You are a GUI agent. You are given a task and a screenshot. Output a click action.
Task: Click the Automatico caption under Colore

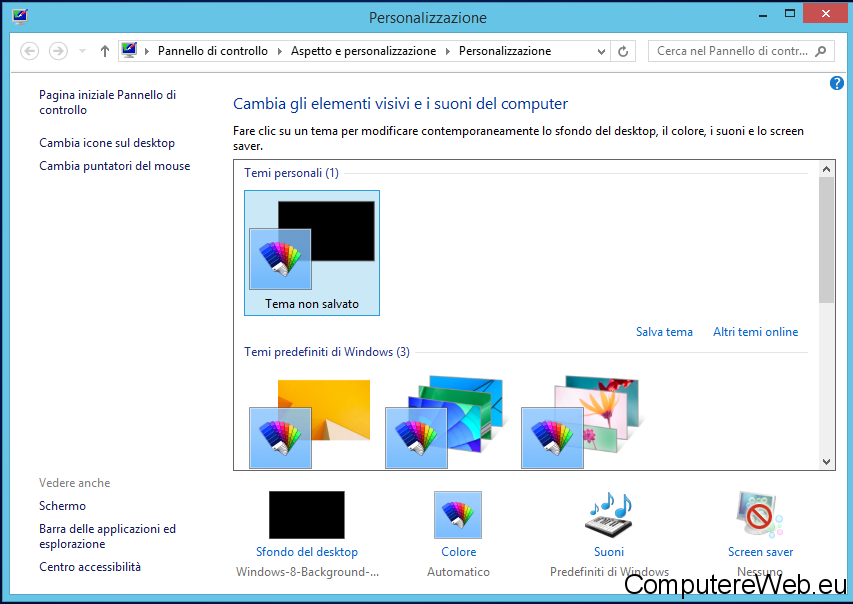click(x=459, y=572)
